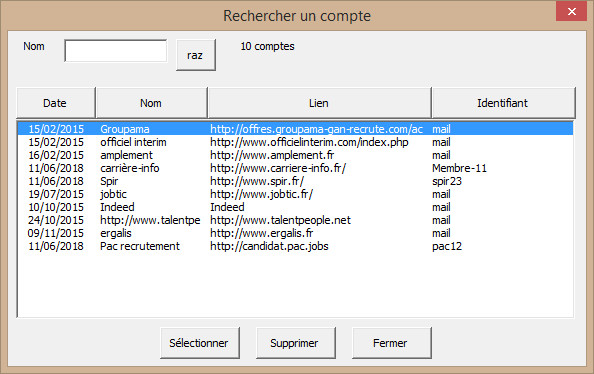Click the Identifiant column header
The width and height of the screenshot is (594, 374).
503,103
